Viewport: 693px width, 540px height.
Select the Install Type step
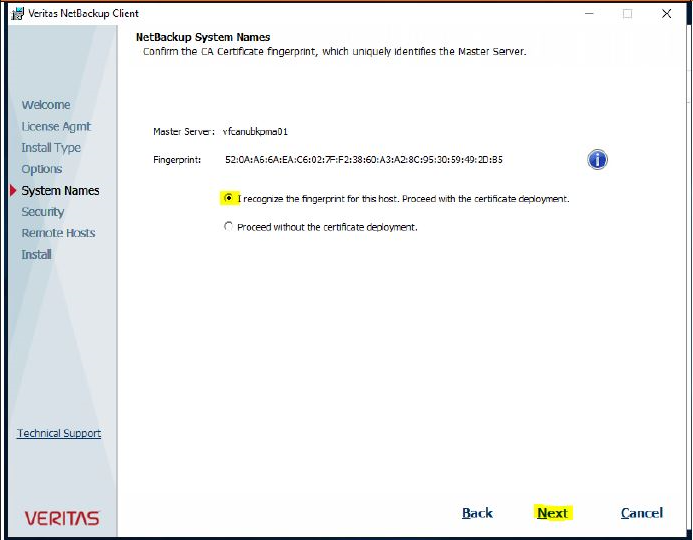tap(51, 148)
